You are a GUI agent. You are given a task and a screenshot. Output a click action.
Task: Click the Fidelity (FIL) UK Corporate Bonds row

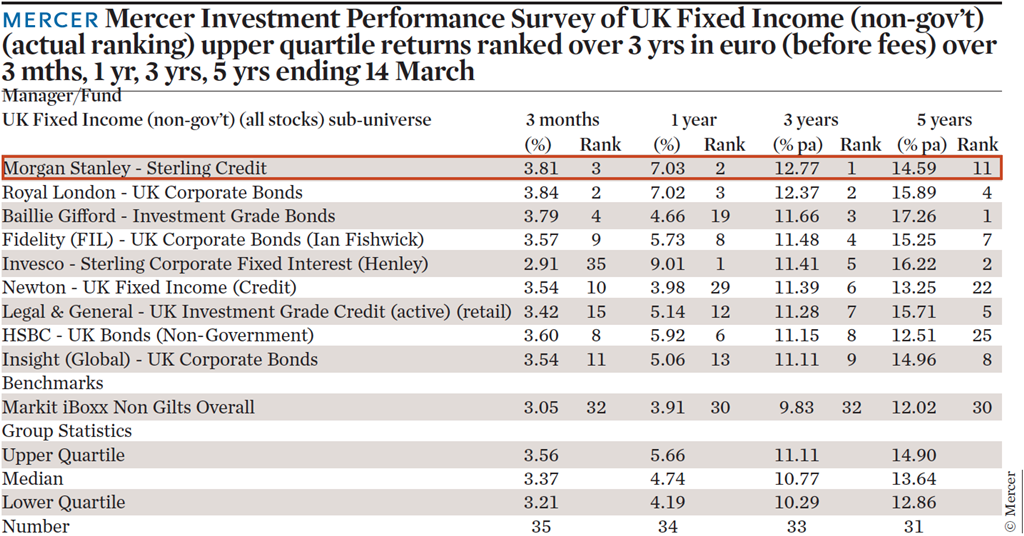tap(502, 240)
